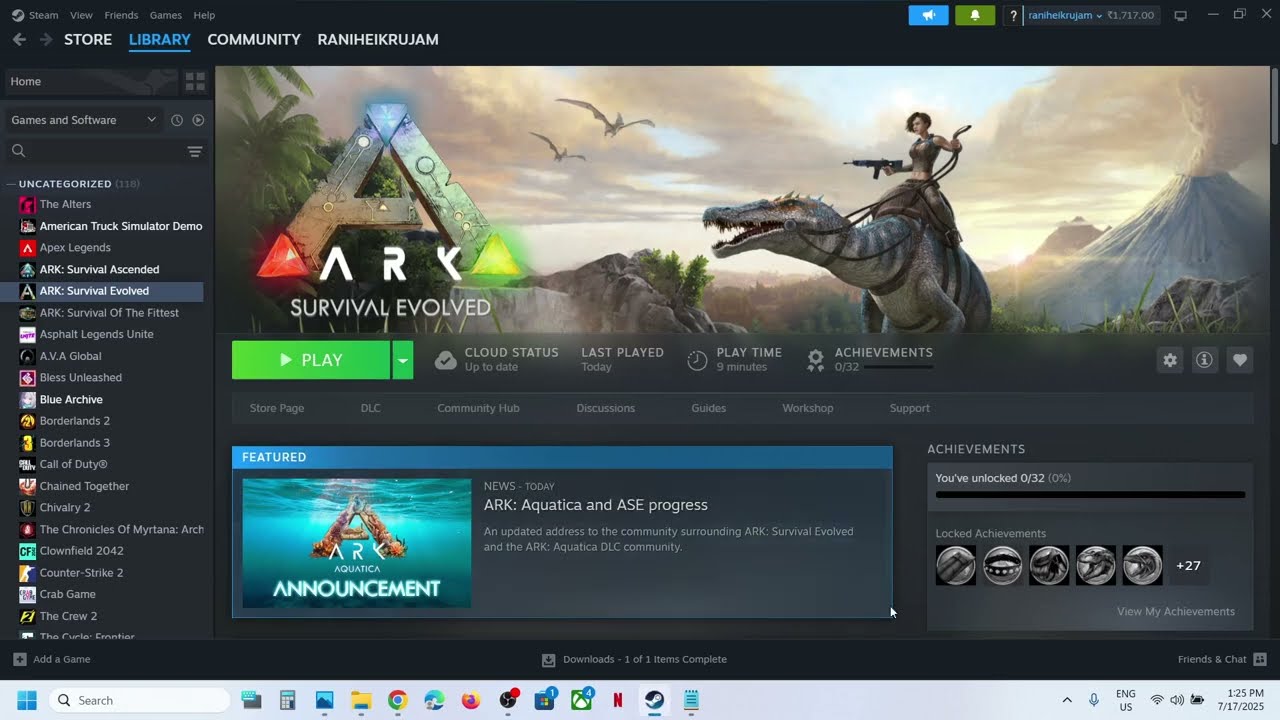Open Games and Software filter dropdown

click(x=84, y=120)
